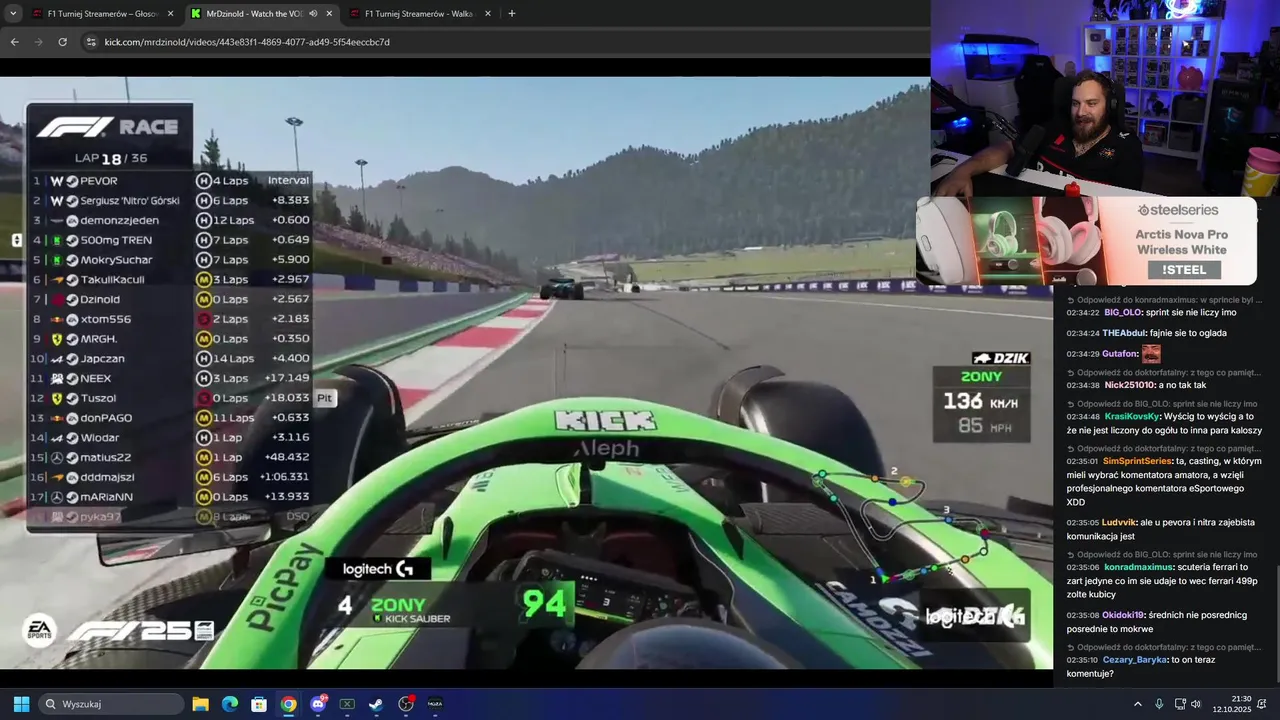
Task: Close the MrDzinold Kick tab
Action: coord(328,14)
